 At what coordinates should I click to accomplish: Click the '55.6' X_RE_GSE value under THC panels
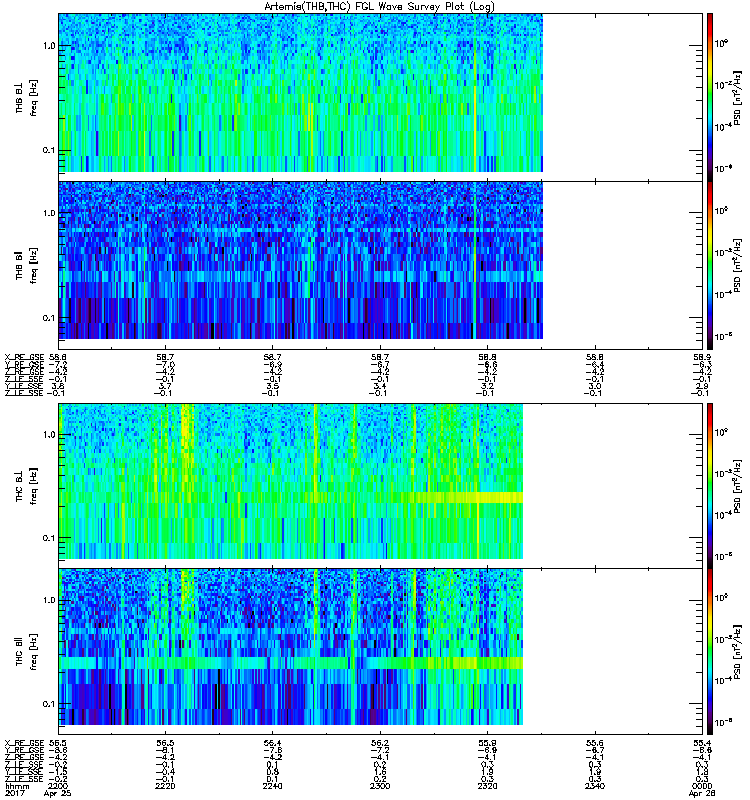(595, 743)
